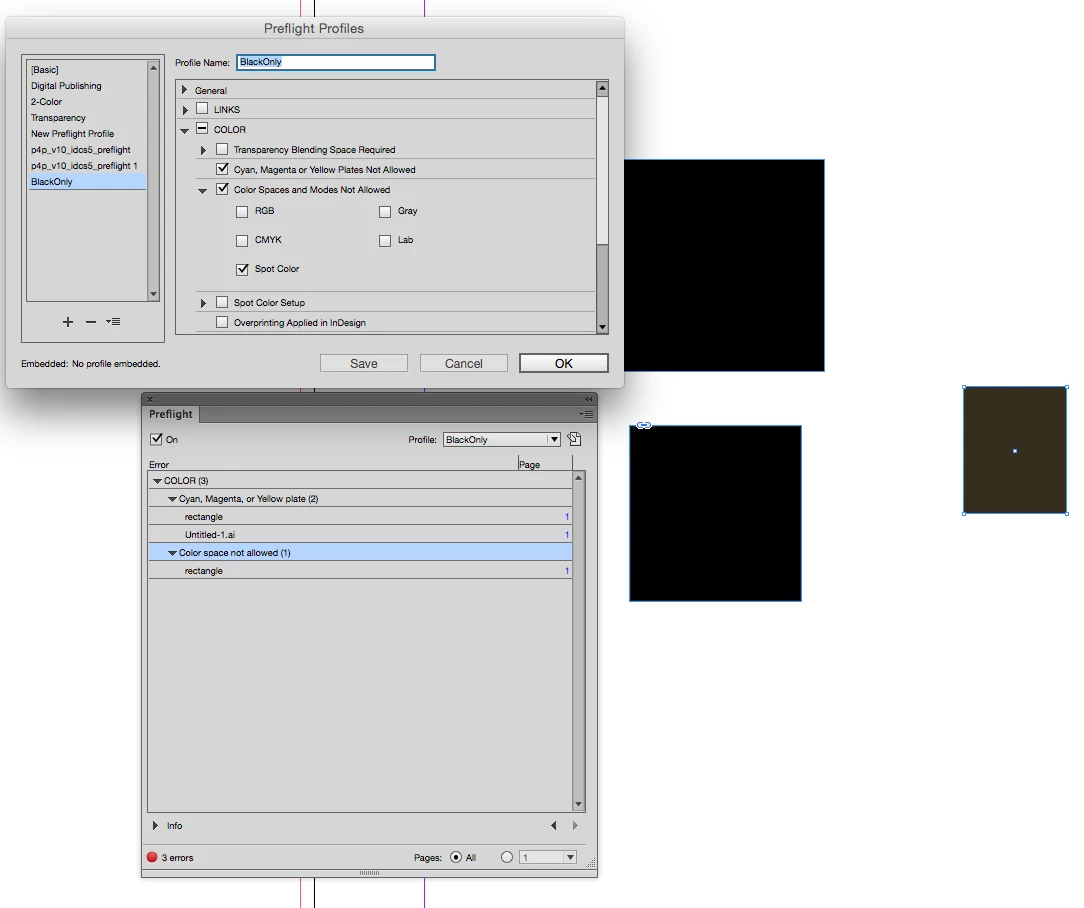Click OK in Preflight Profiles dialog
The width and height of the screenshot is (1084, 908).
(x=563, y=363)
